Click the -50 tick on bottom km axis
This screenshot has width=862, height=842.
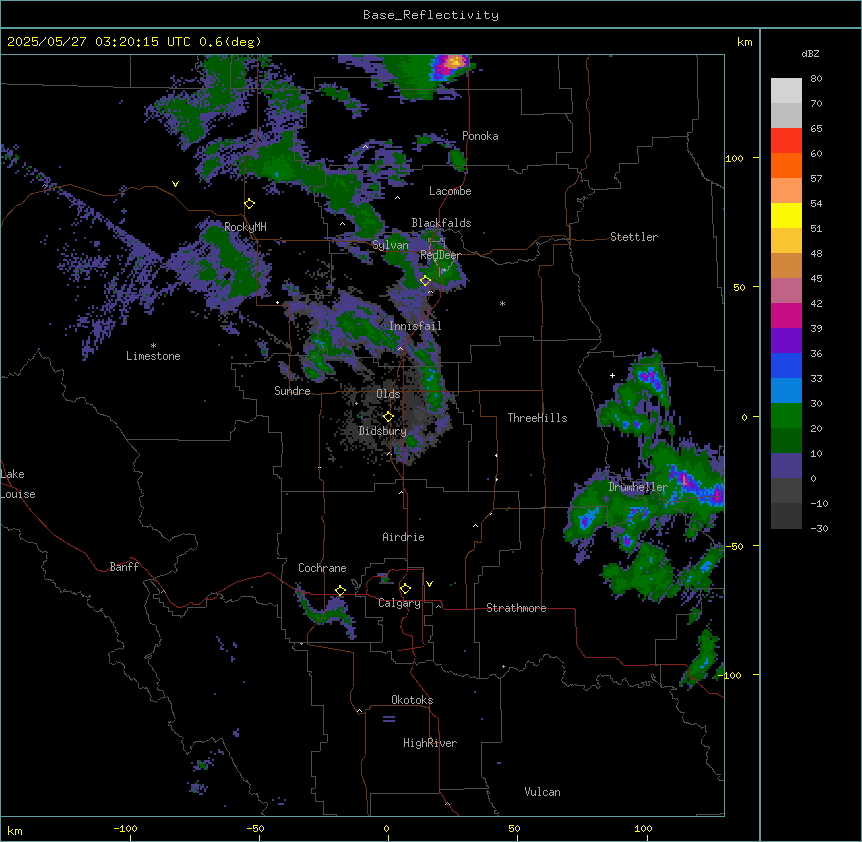pos(255,828)
